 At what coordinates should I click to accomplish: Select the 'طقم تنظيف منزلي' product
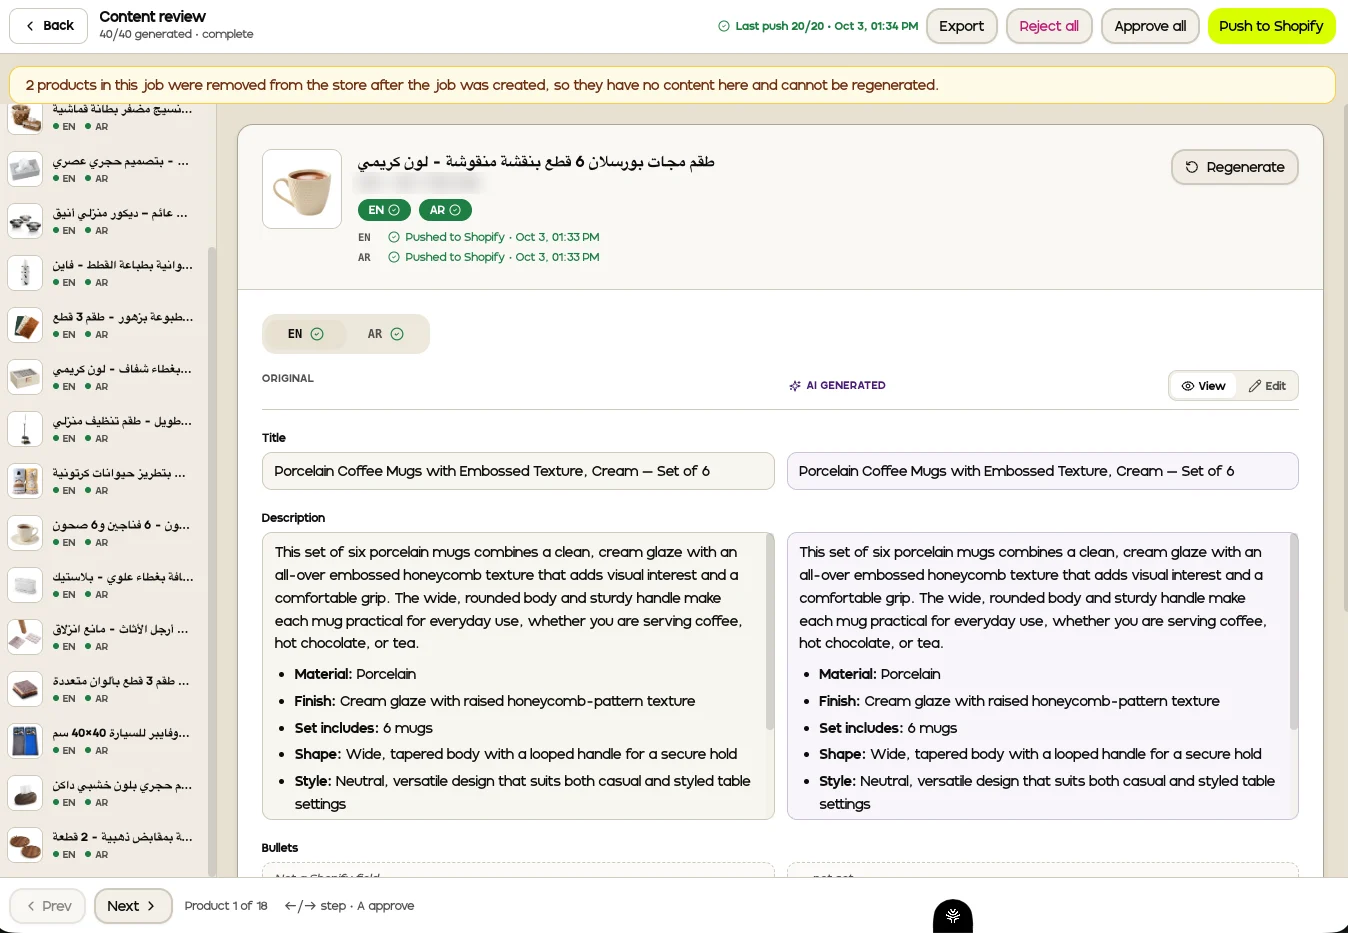point(105,429)
